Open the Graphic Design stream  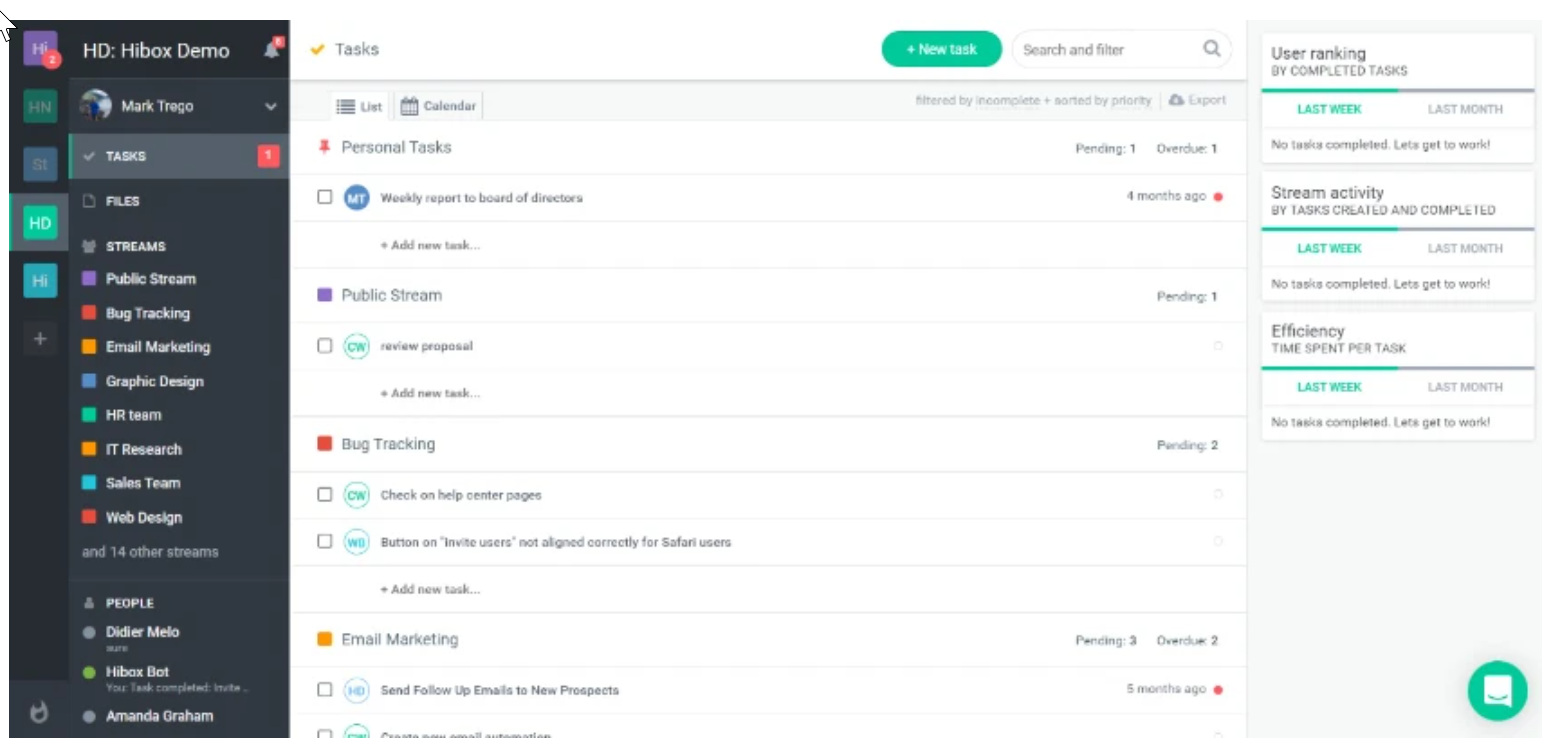point(154,381)
